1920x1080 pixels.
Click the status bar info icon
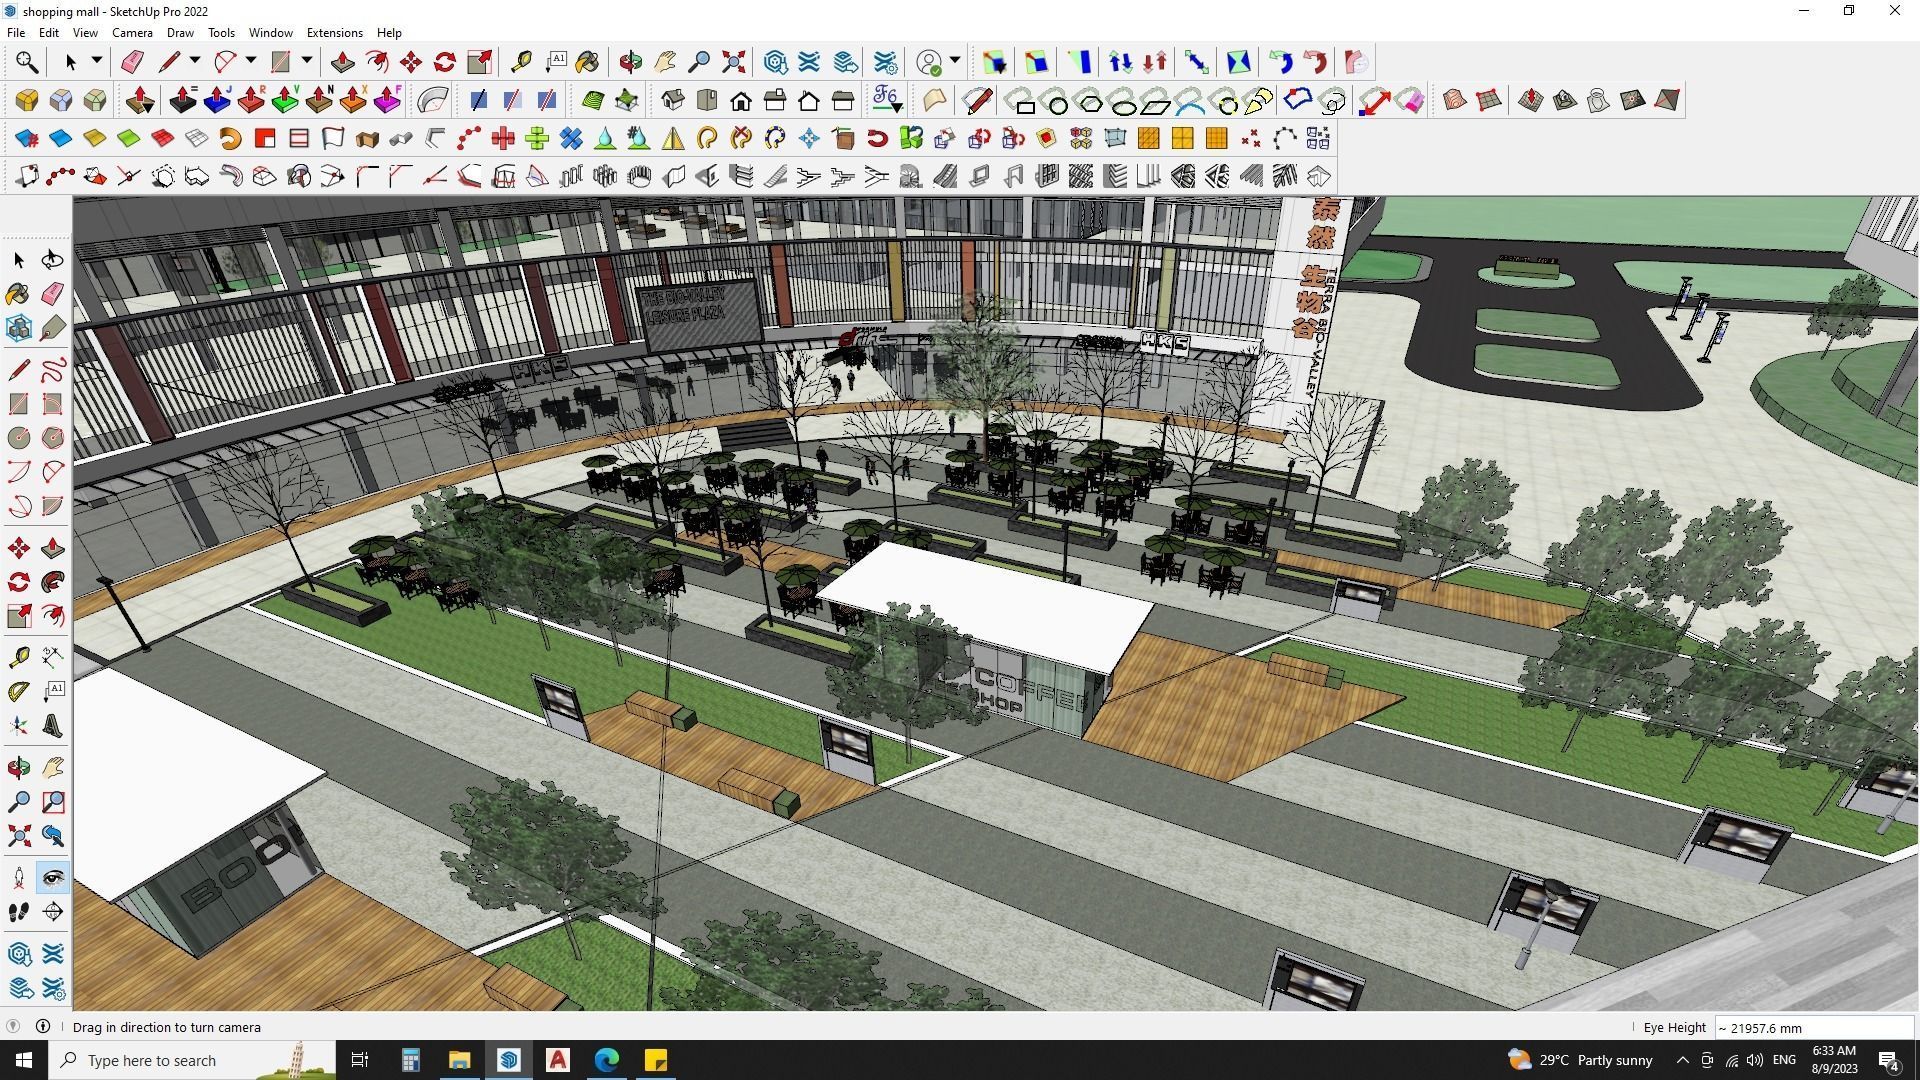tap(43, 1026)
